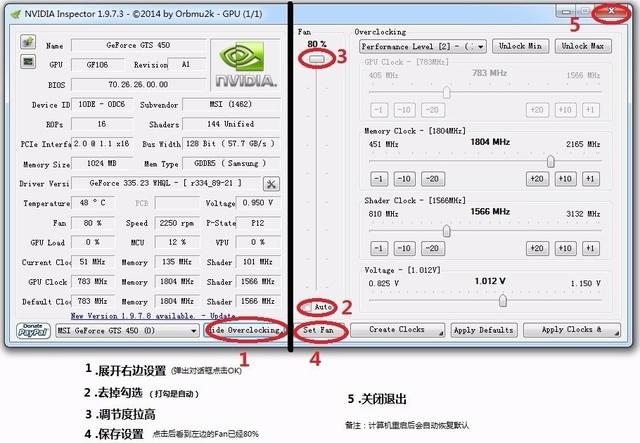The image size is (640, 443).
Task: Decrease Shader Clock with the -1 button
Action: (x=379, y=248)
